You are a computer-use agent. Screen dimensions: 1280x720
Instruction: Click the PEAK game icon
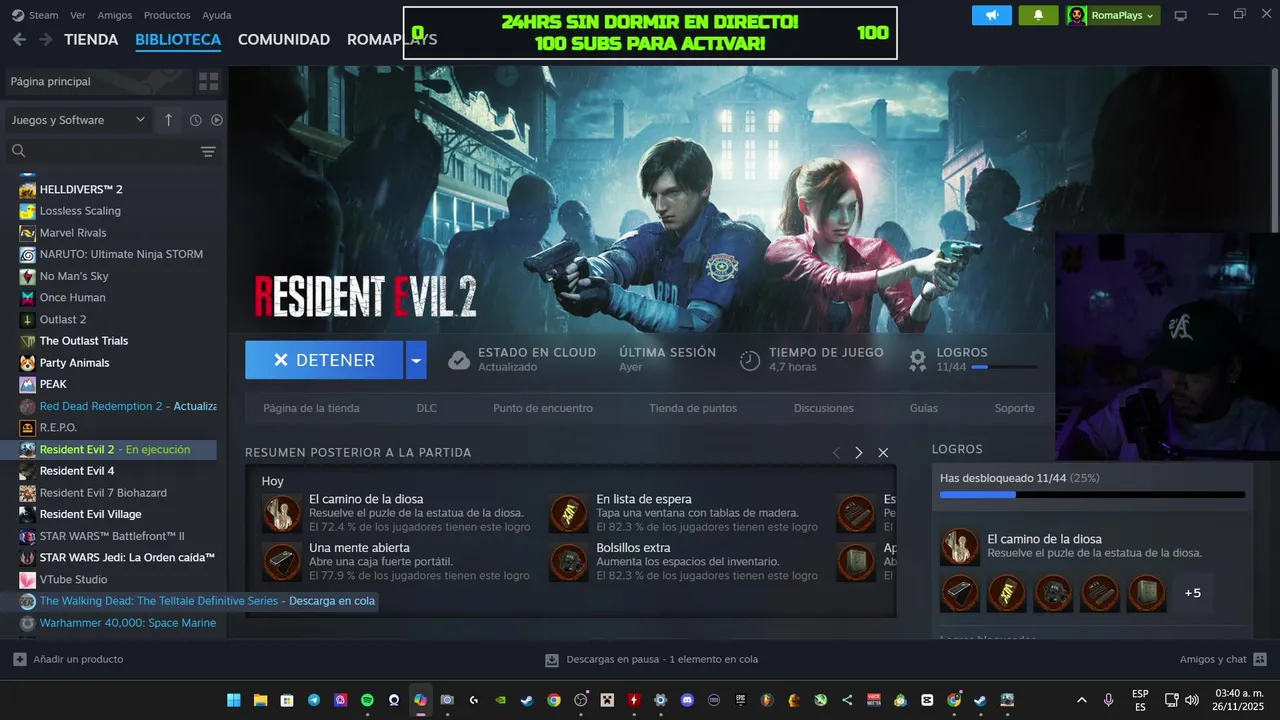coord(28,384)
